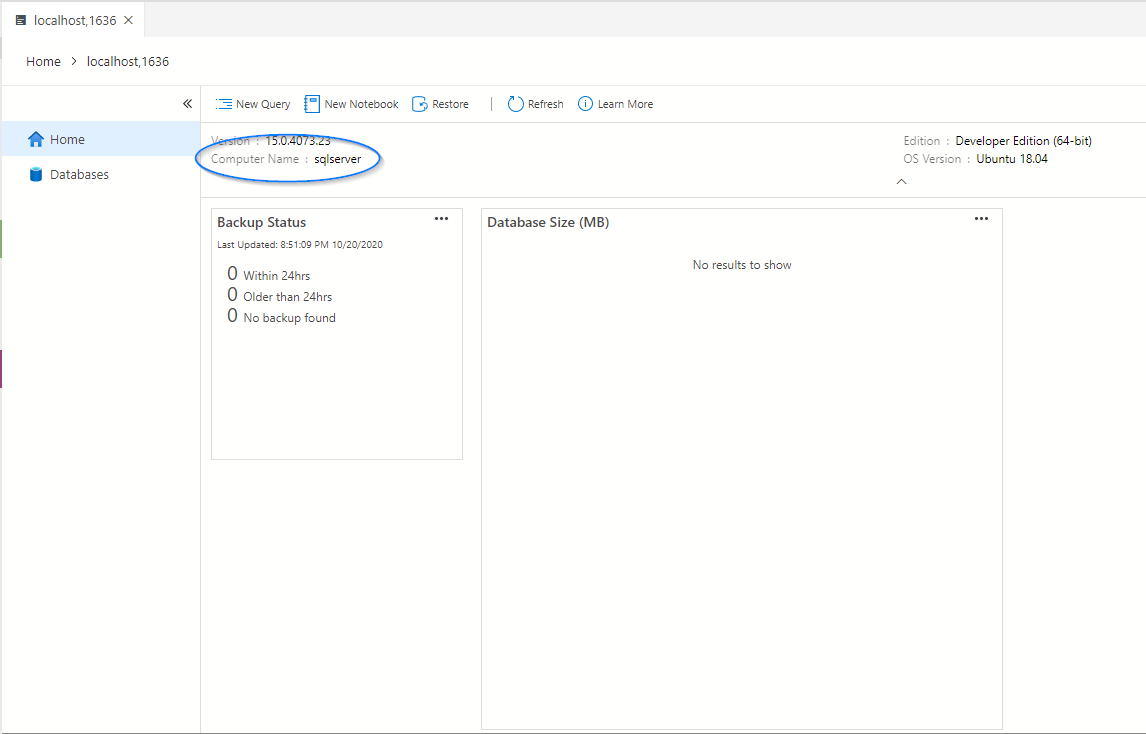1146x734 pixels.
Task: Click the New Query icon
Action: [224, 103]
